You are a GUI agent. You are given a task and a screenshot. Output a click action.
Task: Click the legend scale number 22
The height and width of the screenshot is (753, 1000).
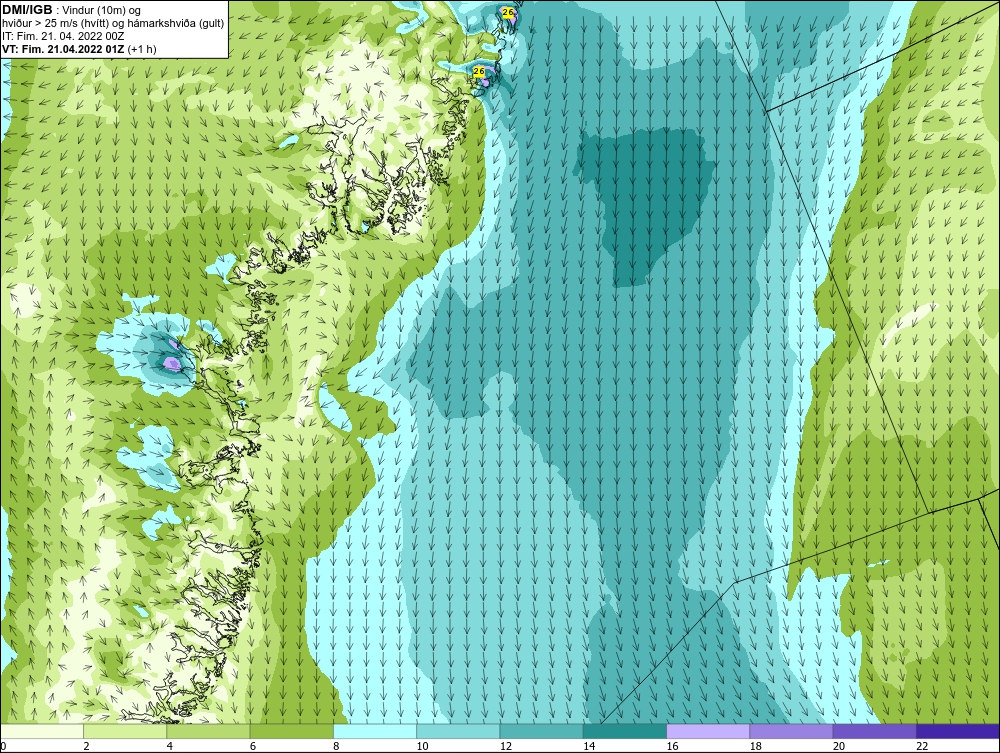[x=922, y=747]
